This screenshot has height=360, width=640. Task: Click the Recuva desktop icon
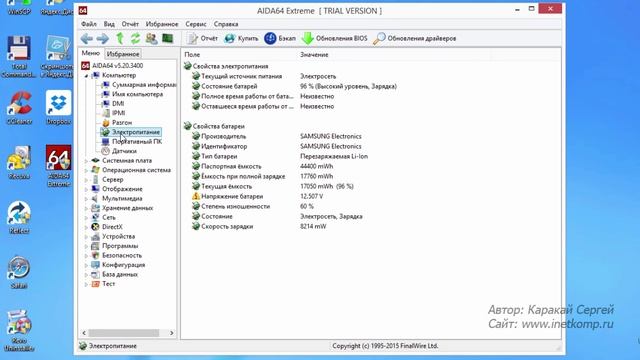19,162
